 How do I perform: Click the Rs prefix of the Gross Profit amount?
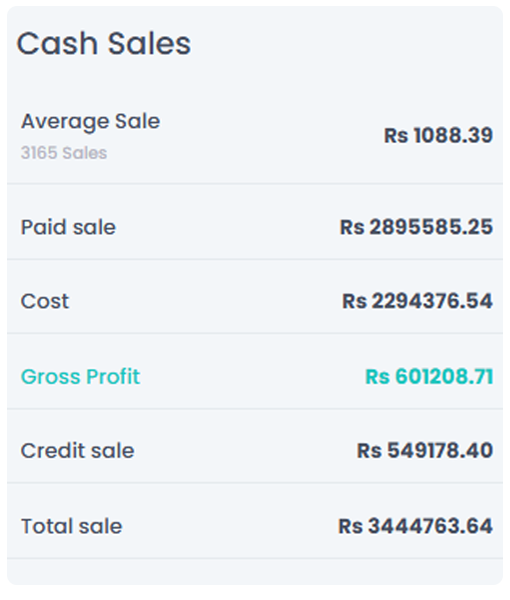378,377
